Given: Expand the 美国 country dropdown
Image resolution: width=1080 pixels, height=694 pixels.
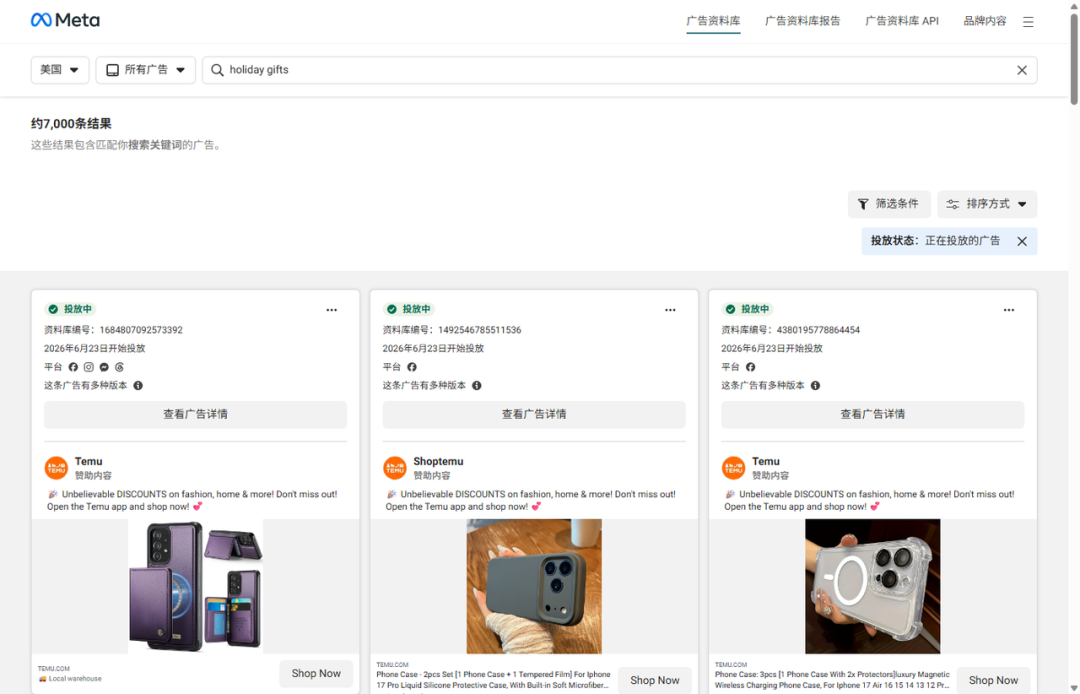Looking at the screenshot, I should pyautogui.click(x=60, y=70).
